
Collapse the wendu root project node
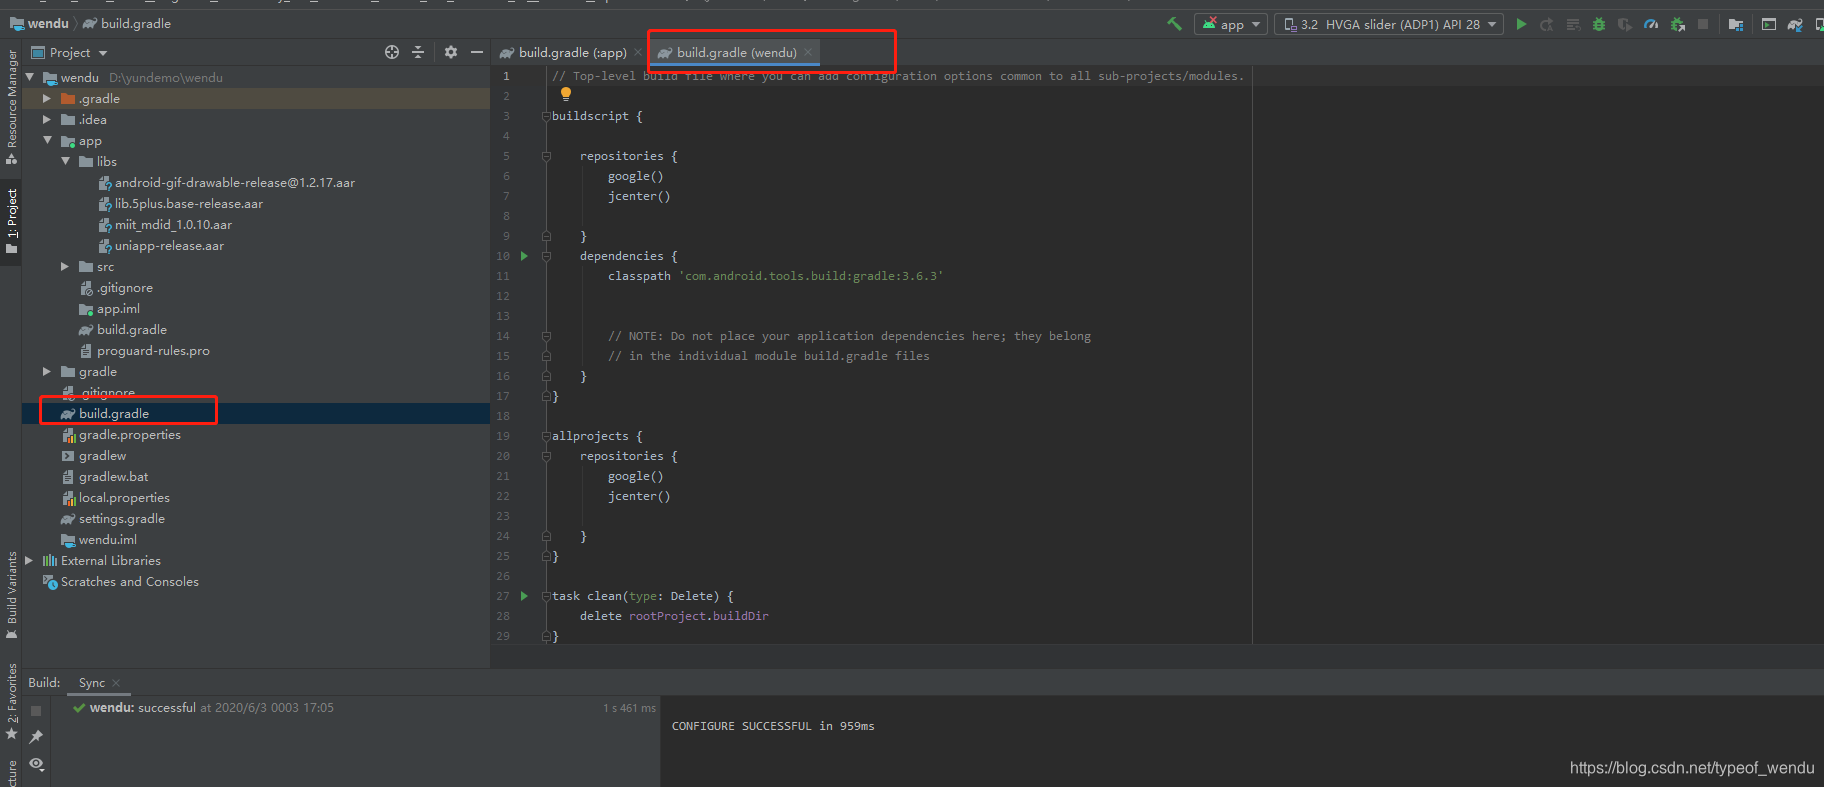30,77
